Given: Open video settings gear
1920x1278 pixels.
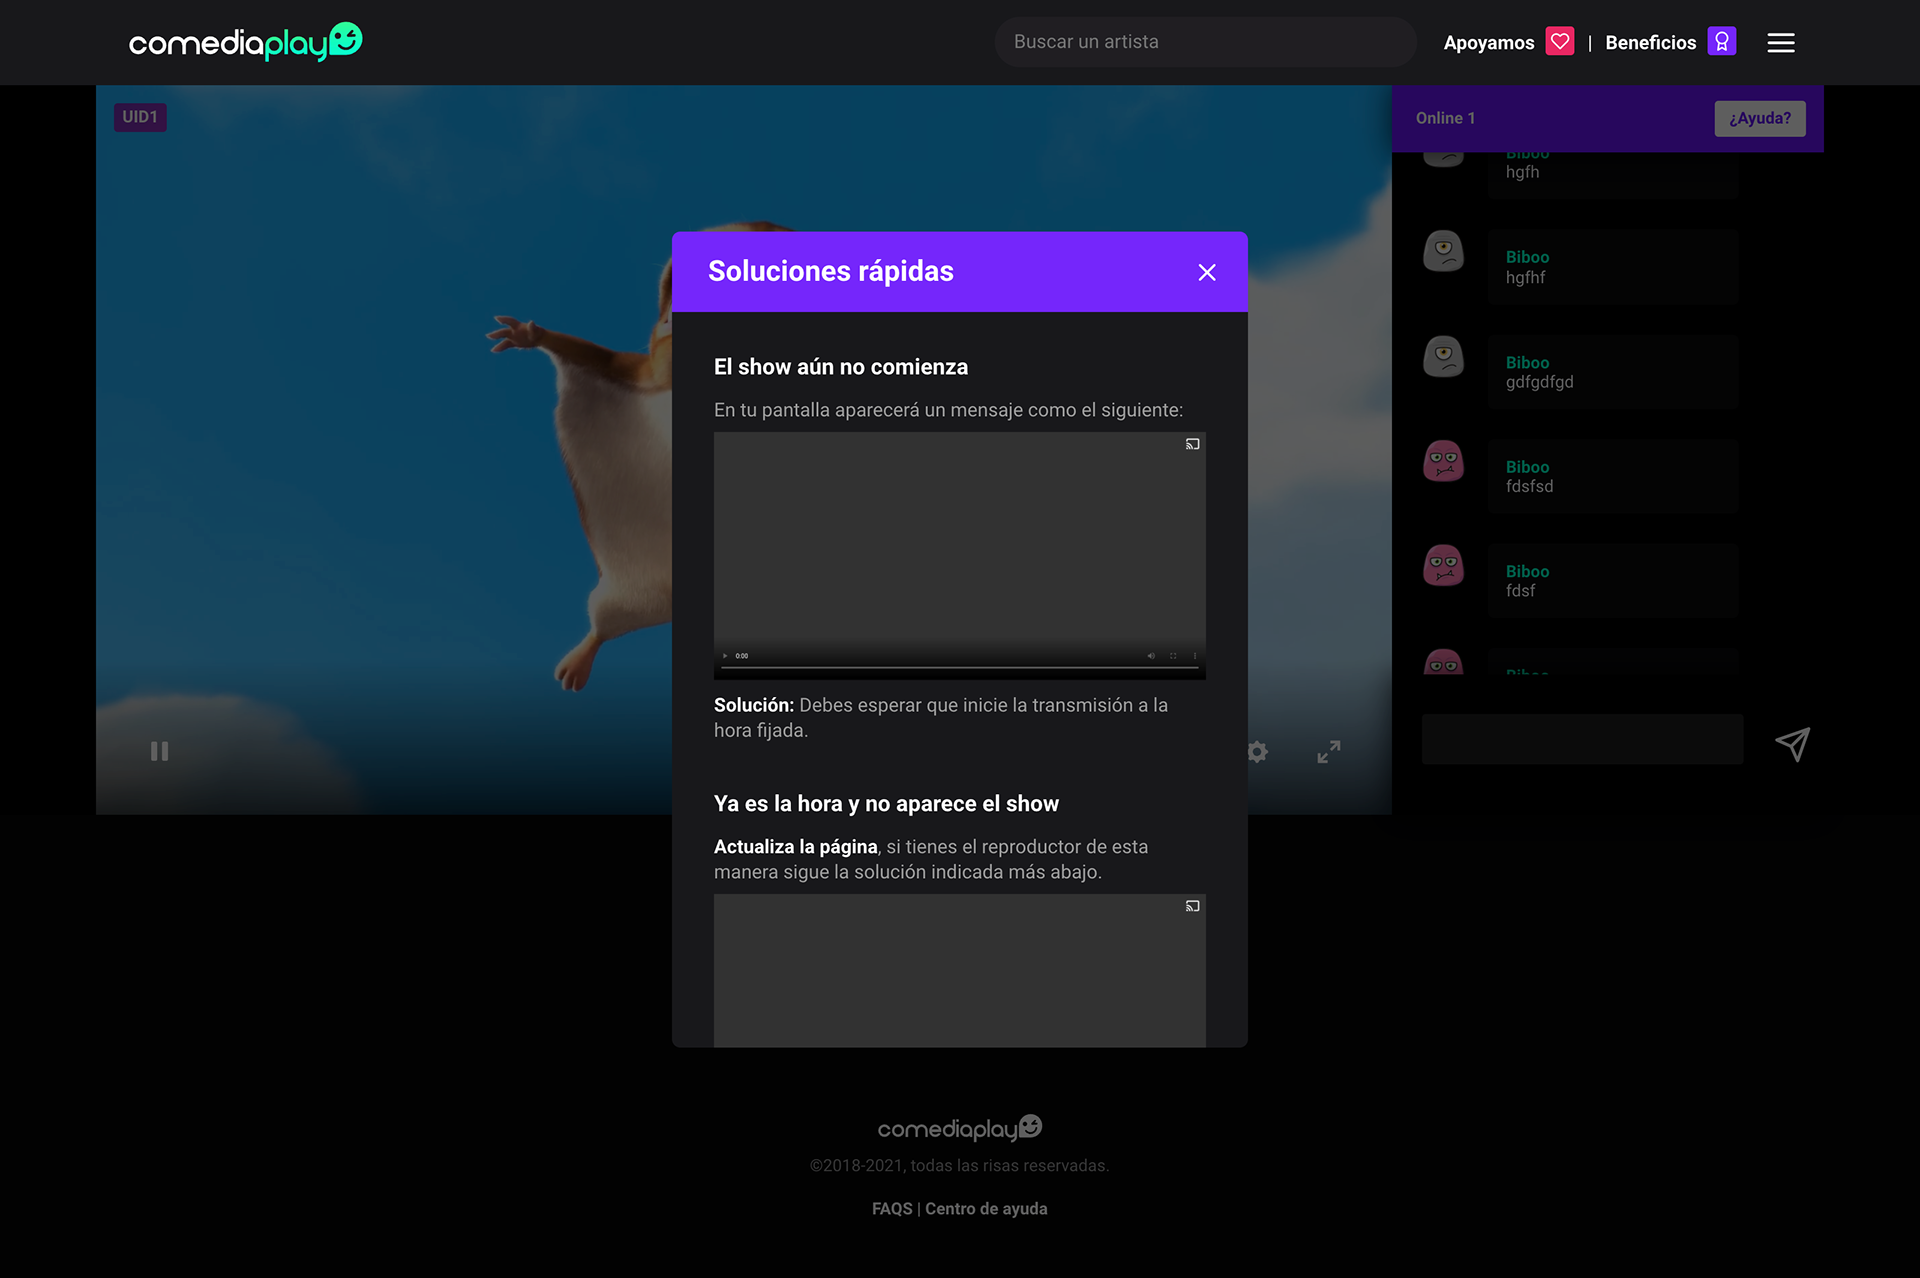Looking at the screenshot, I should 1257,751.
